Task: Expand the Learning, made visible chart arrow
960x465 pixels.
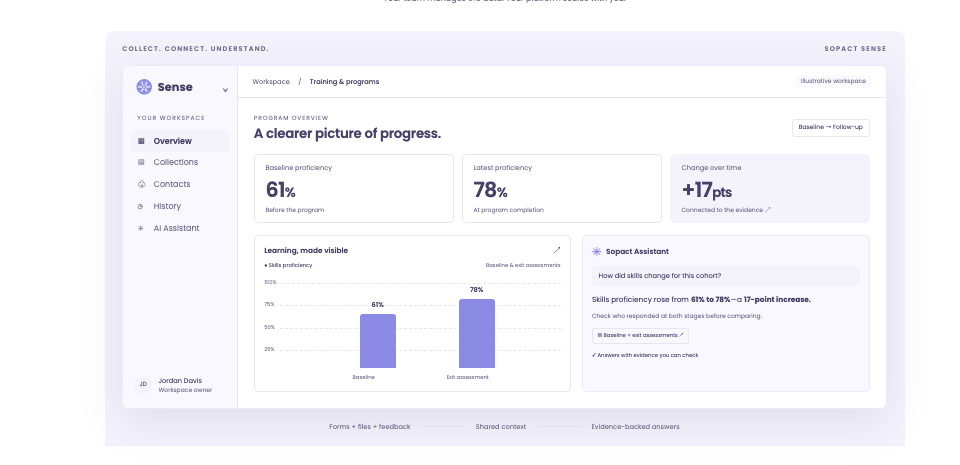Action: click(557, 250)
